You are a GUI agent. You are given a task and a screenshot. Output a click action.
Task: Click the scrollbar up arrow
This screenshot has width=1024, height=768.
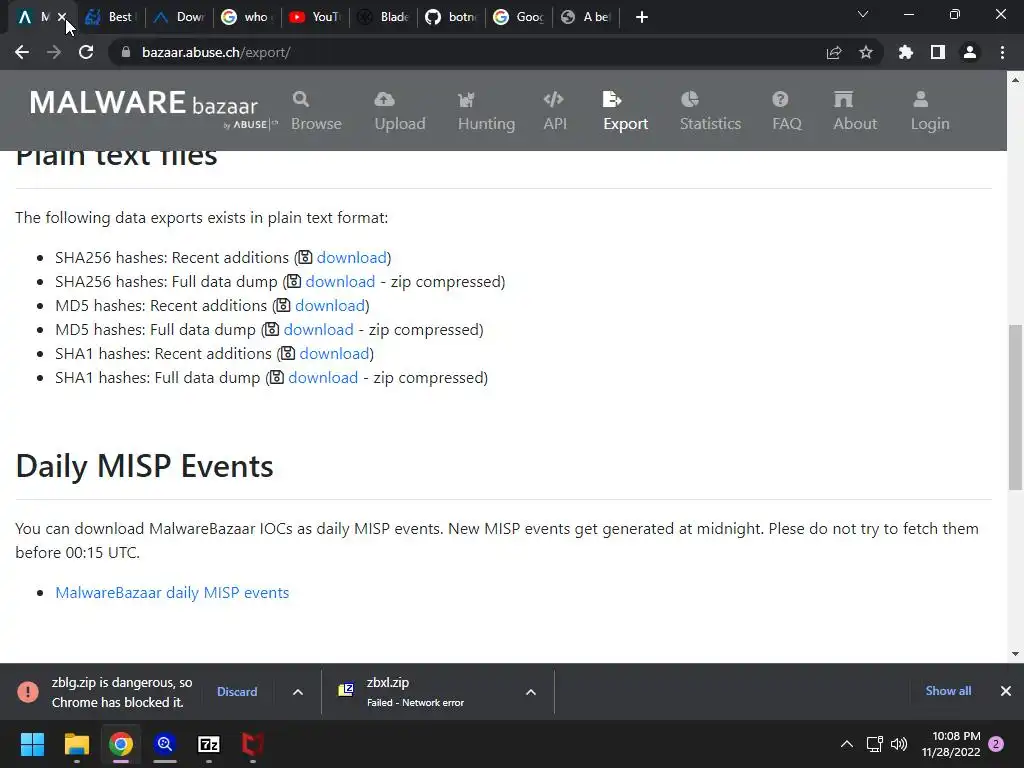click(1015, 80)
